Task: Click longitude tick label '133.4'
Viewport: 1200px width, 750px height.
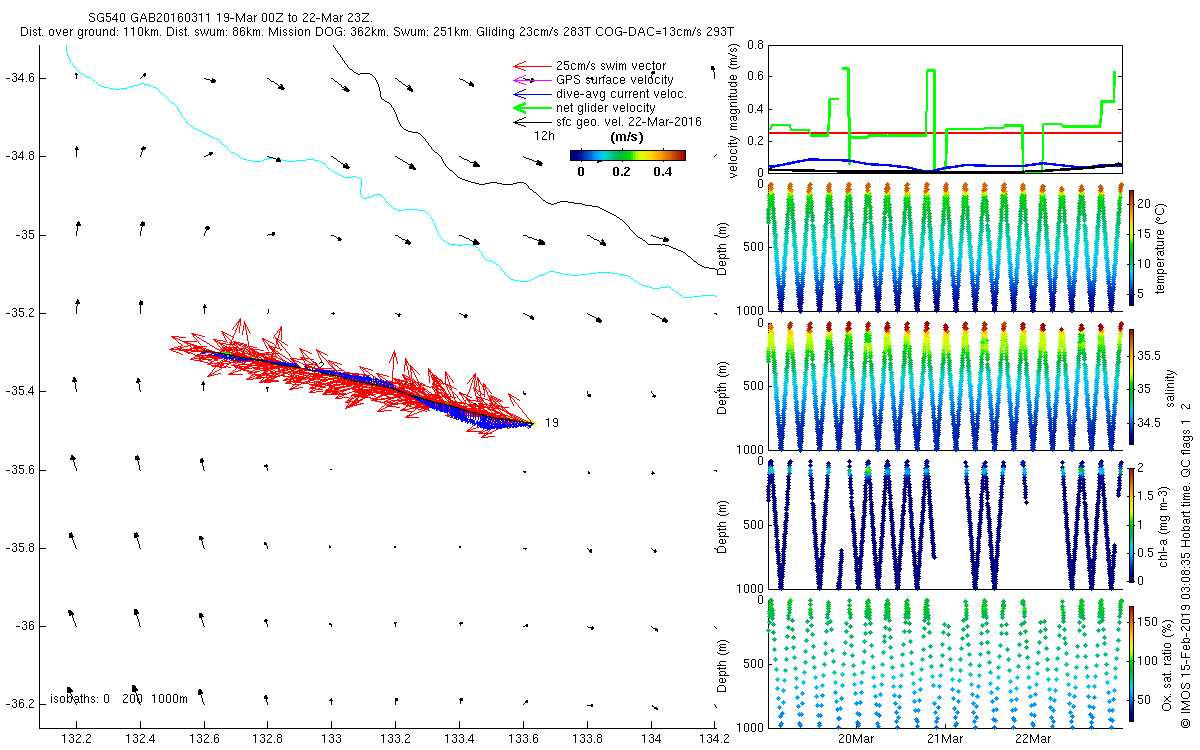Action: click(x=460, y=738)
